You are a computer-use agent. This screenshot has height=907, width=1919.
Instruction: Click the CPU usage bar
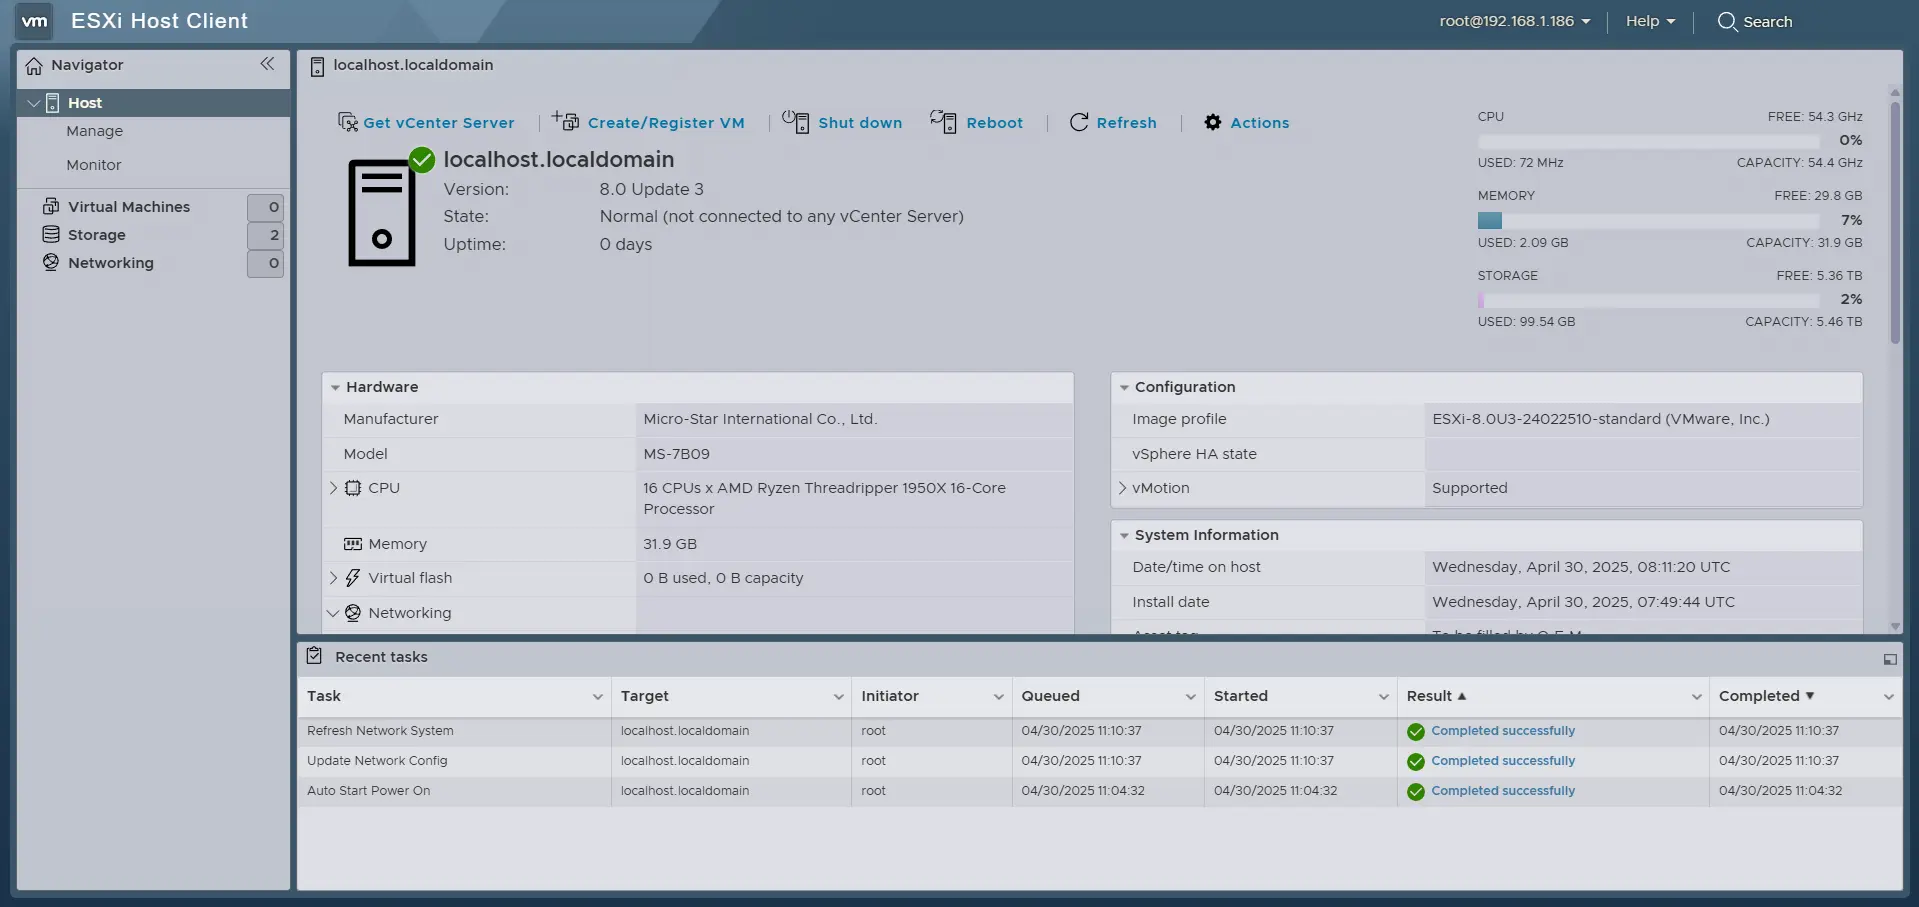coord(1648,141)
